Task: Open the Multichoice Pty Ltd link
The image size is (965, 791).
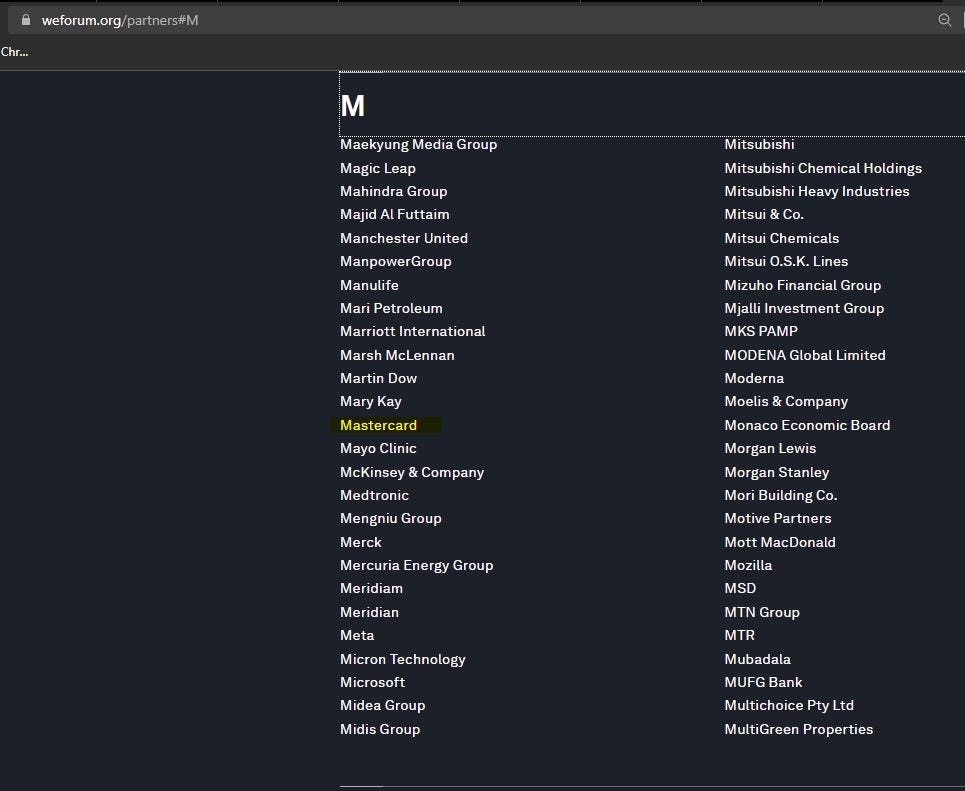Action: [x=789, y=705]
